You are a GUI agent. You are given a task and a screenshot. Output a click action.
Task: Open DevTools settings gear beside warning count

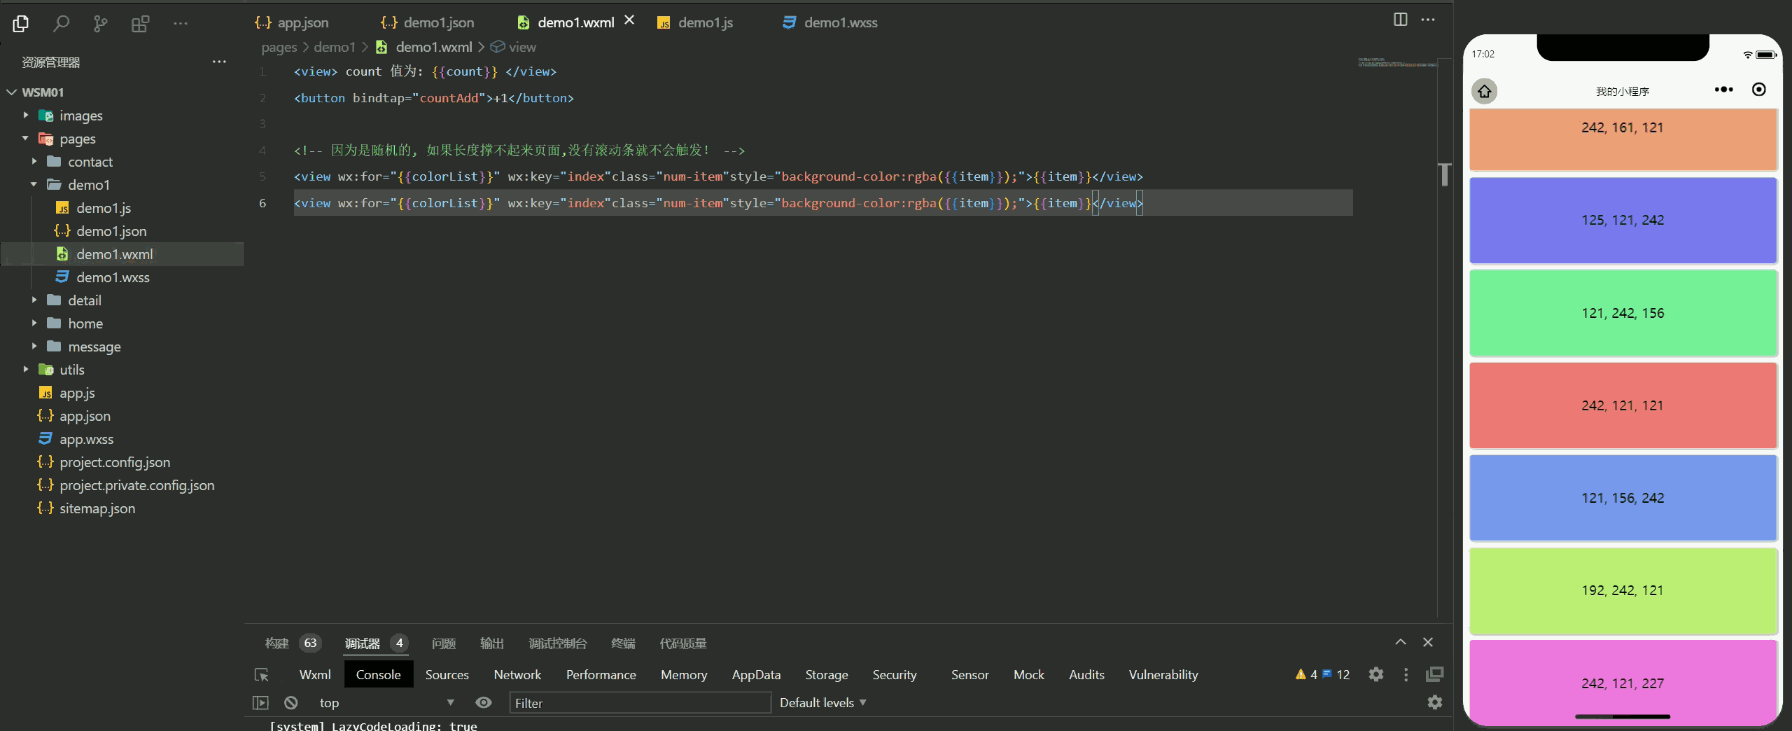1376,675
